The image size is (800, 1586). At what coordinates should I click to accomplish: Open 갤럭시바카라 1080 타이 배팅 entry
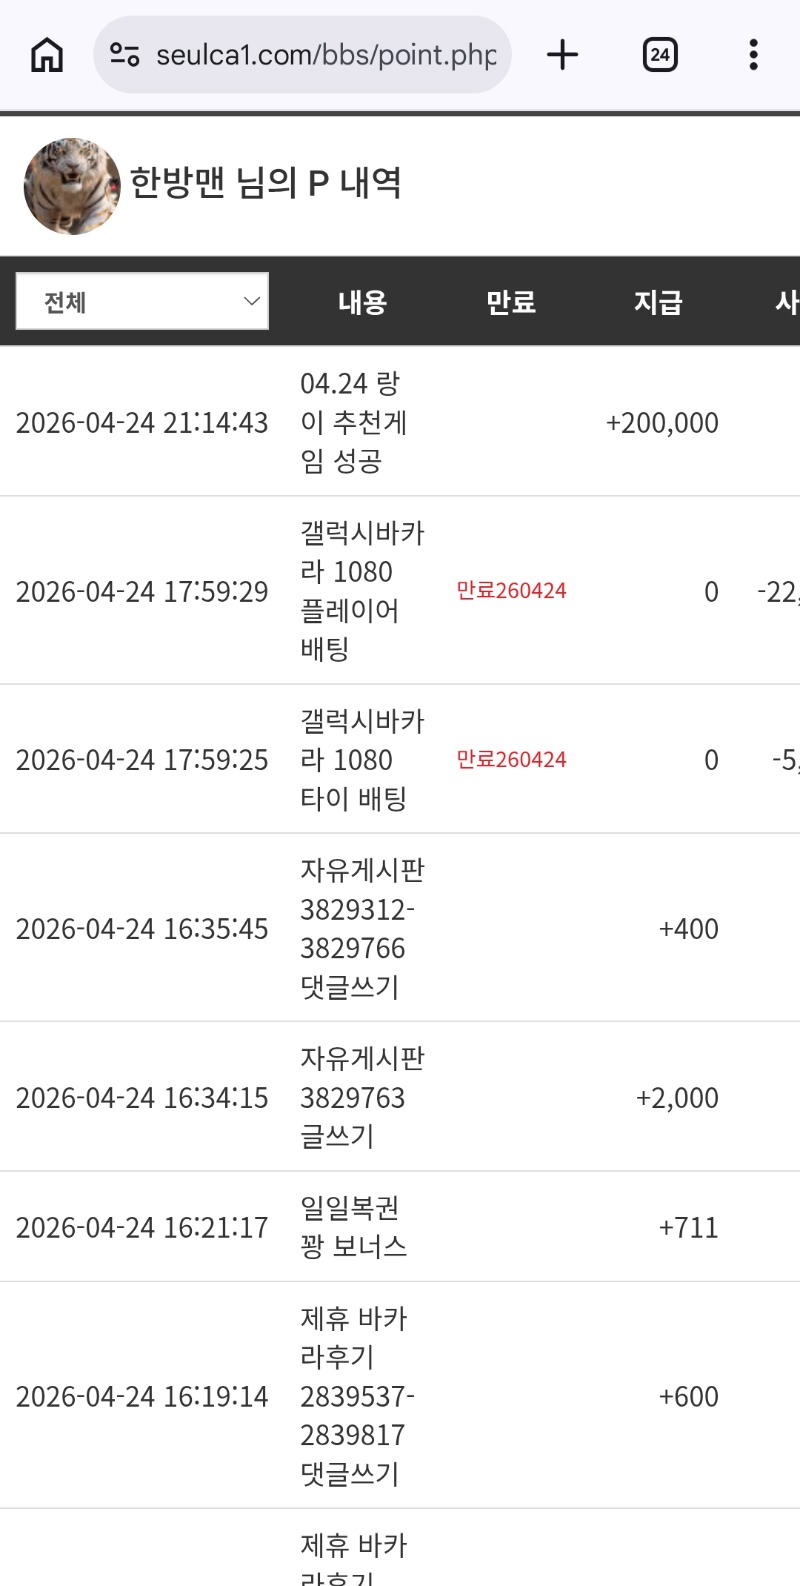point(361,760)
